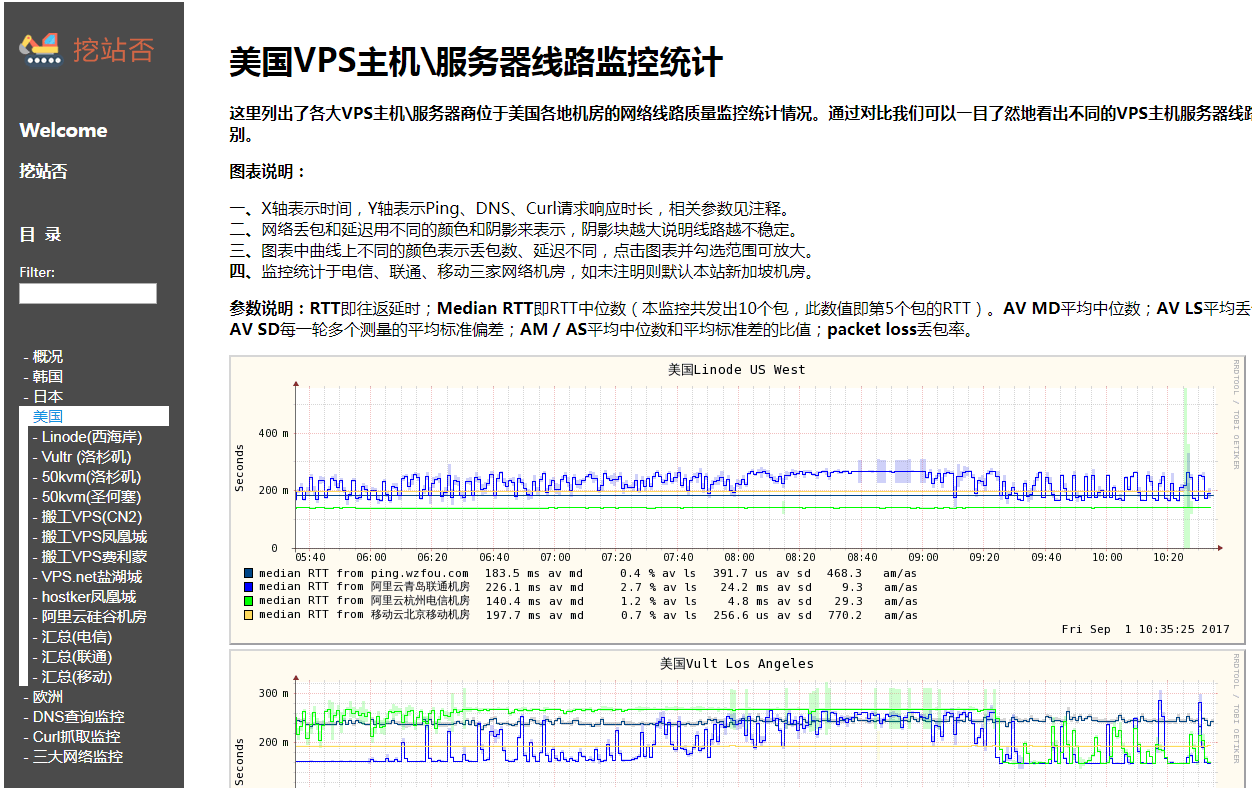Image resolution: width=1252 pixels, height=788 pixels.
Task: Collapse the 美国 section in sidebar
Action: tap(48, 417)
